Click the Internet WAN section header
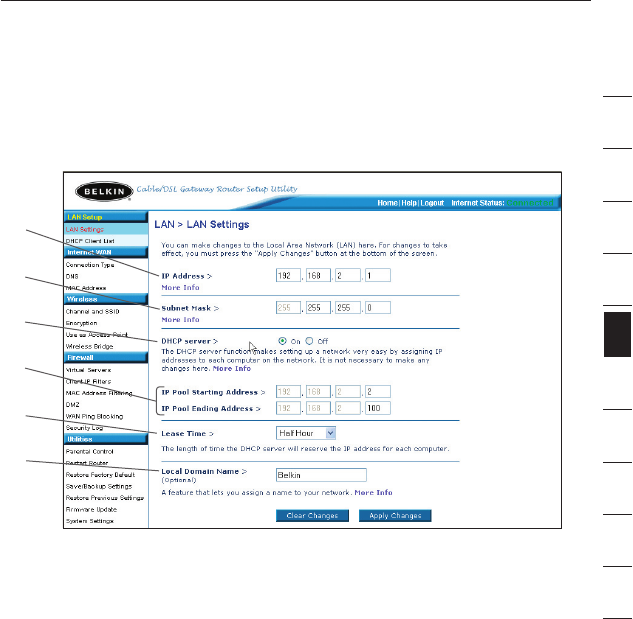The height and width of the screenshot is (619, 633). pos(106,252)
